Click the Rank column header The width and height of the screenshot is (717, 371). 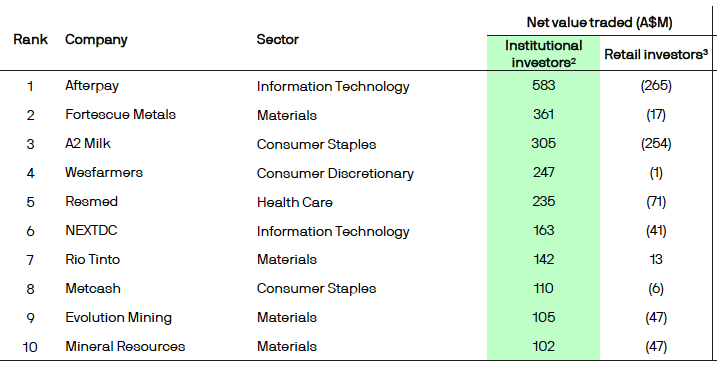30,40
